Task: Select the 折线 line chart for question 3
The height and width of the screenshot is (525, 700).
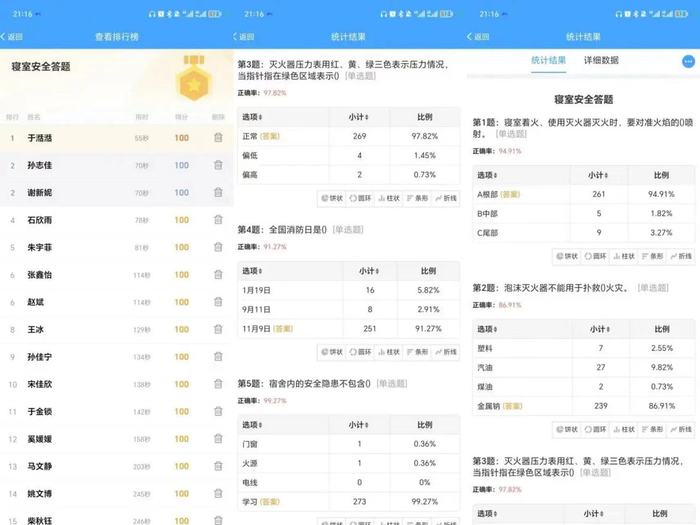Action: (445, 198)
